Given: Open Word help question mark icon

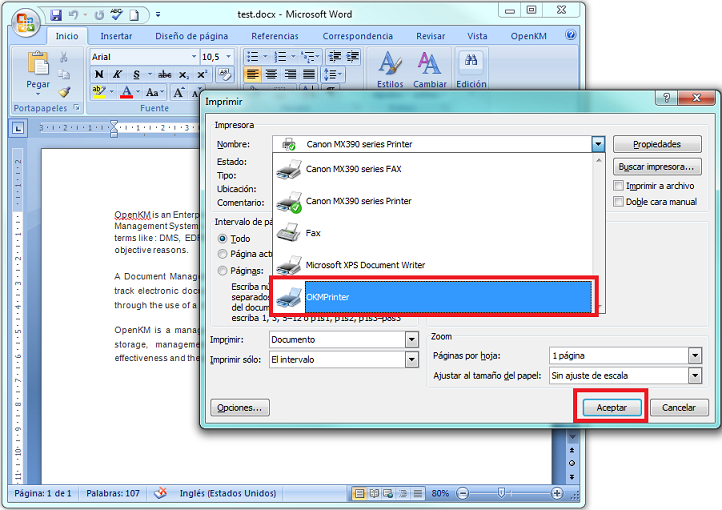Looking at the screenshot, I should 571,35.
